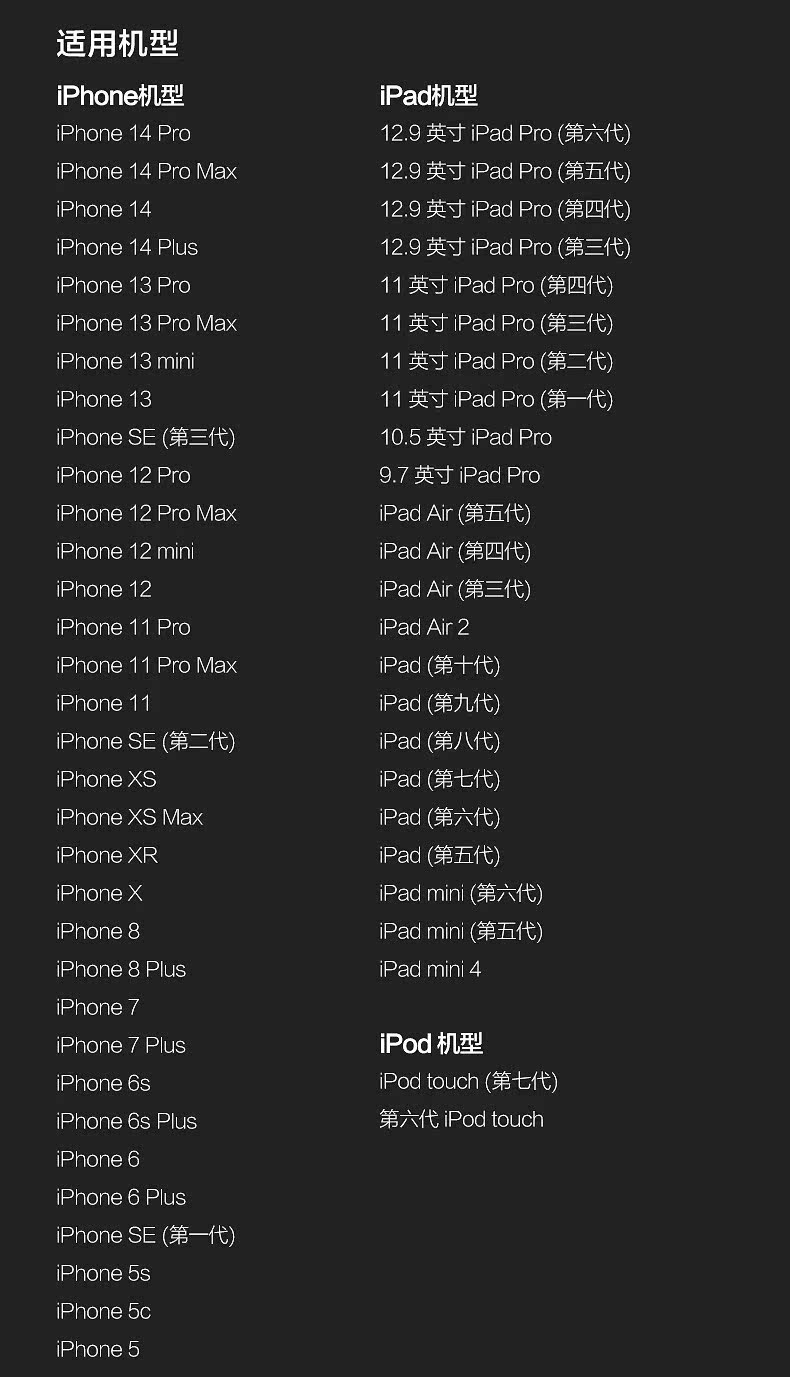Select iPhone 5c model
Image resolution: width=790 pixels, height=1377 pixels.
[103, 1312]
